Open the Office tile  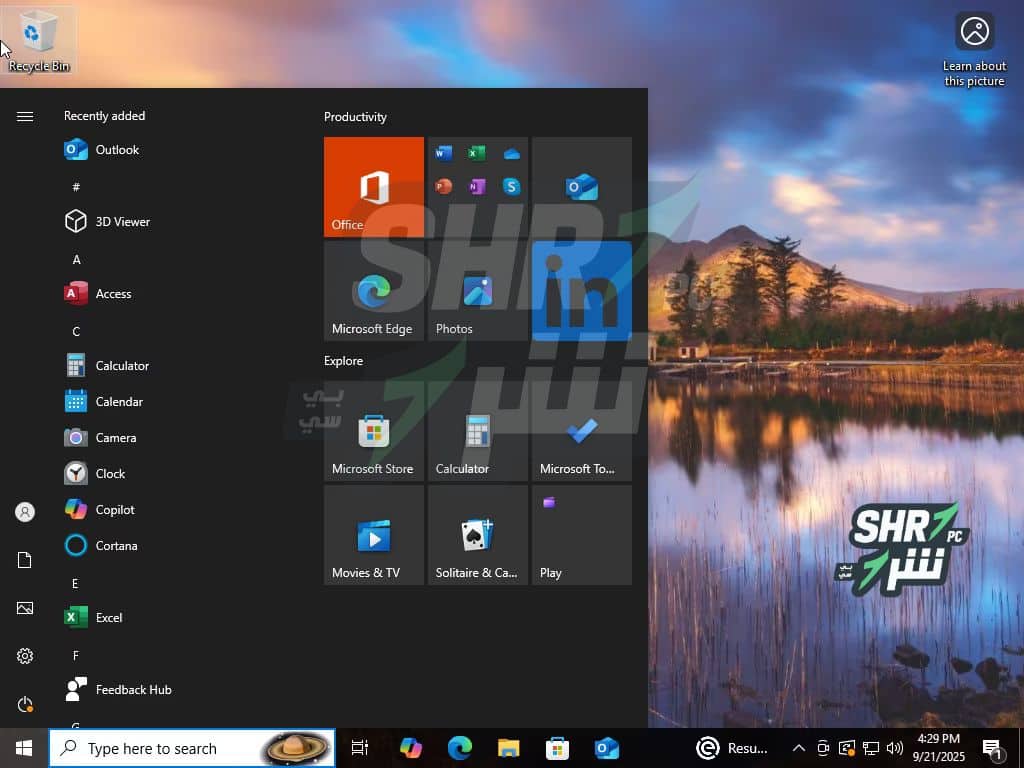point(374,186)
